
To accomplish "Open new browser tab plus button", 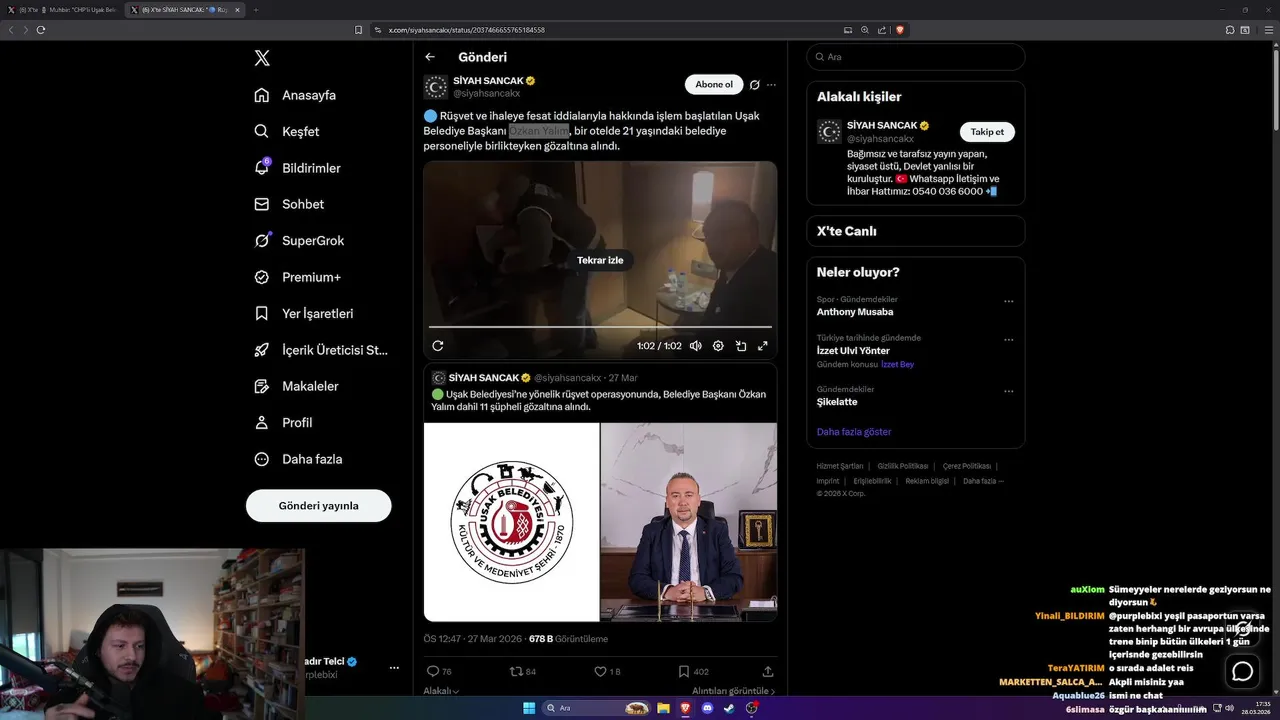I will click(x=256, y=10).
